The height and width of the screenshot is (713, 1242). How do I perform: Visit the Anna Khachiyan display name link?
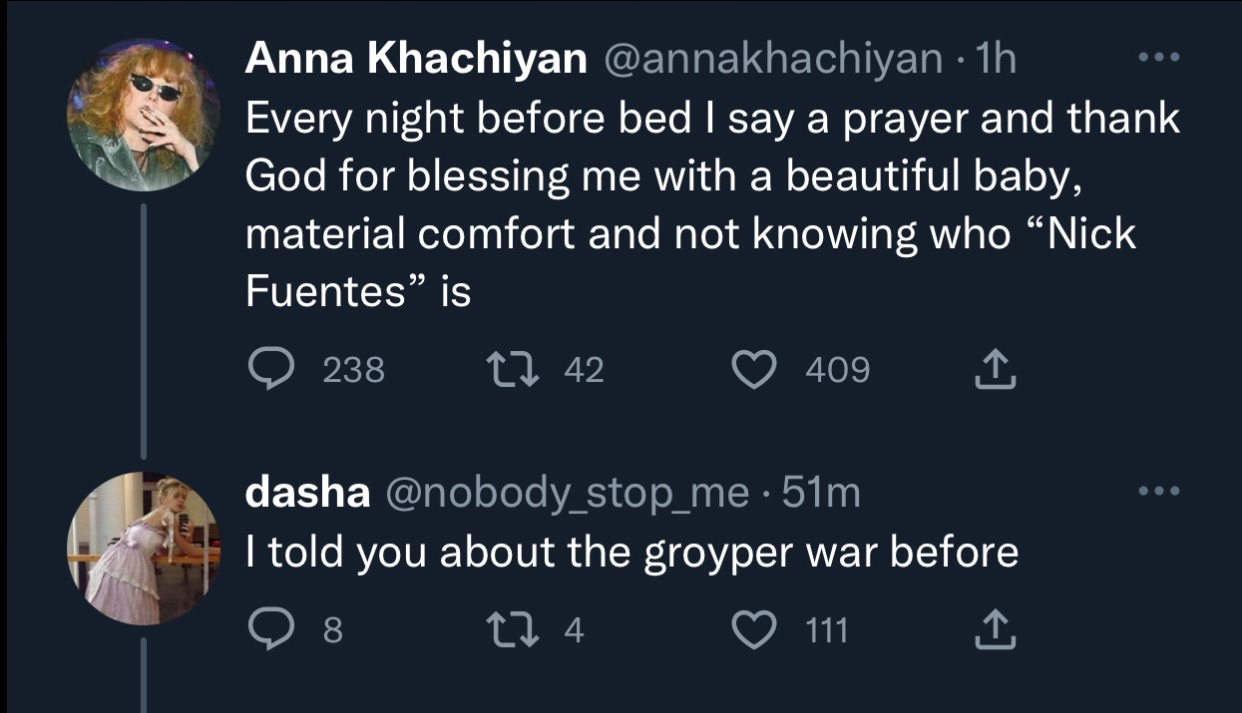[416, 61]
